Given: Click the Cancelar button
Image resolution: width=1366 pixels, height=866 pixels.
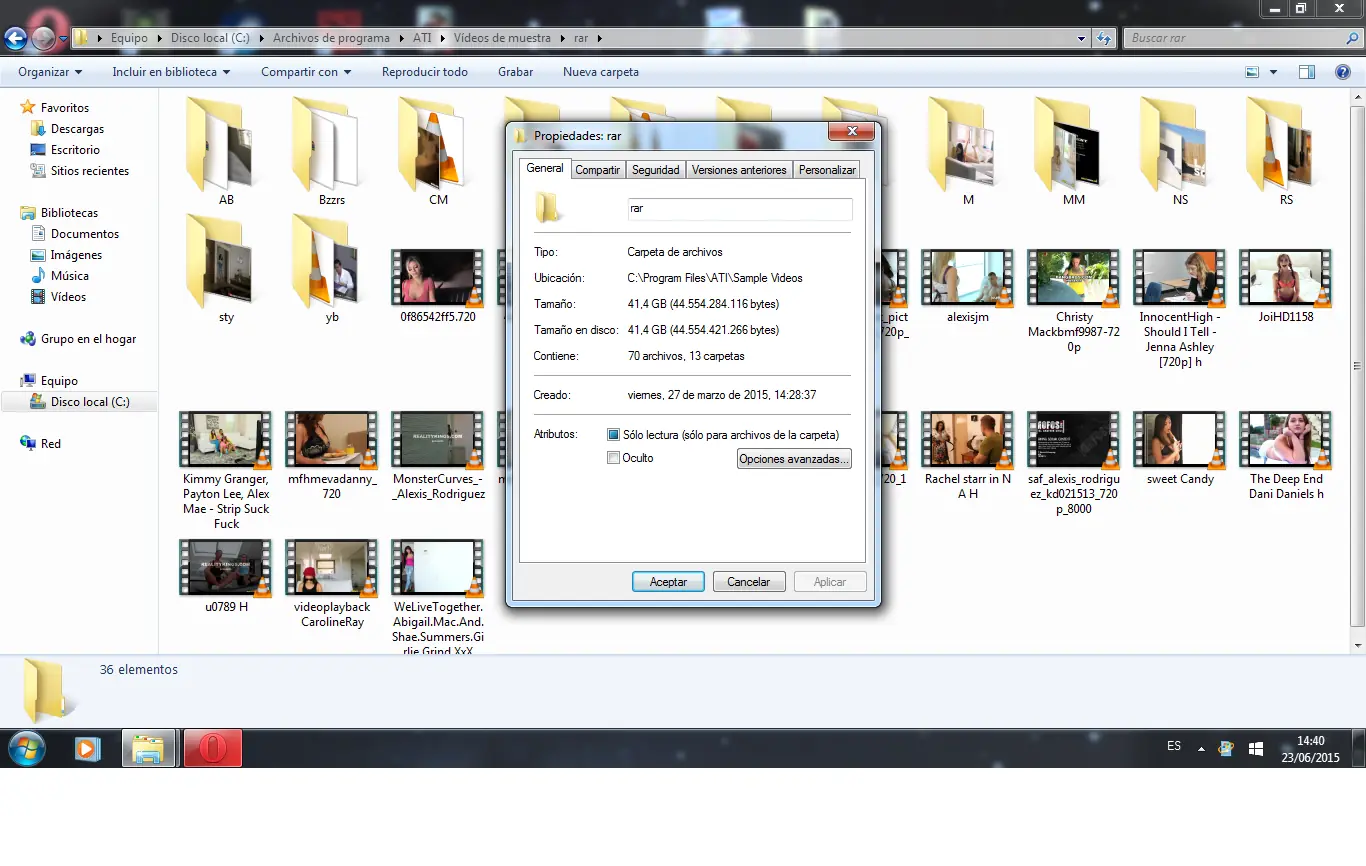Looking at the screenshot, I should coord(748,582).
